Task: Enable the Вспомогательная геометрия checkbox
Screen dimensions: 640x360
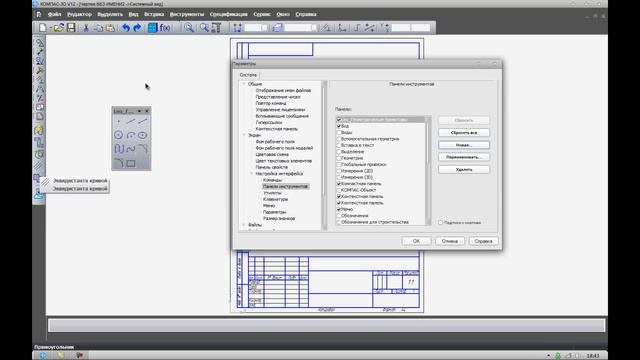Action: coord(339,139)
